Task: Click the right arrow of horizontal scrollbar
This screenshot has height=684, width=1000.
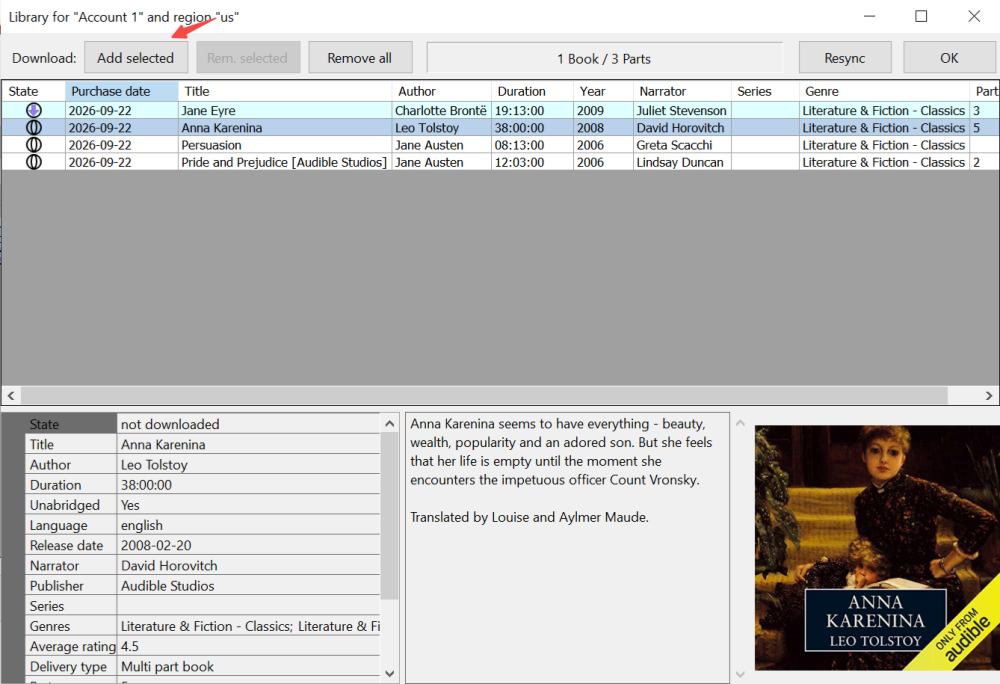Action: (989, 395)
